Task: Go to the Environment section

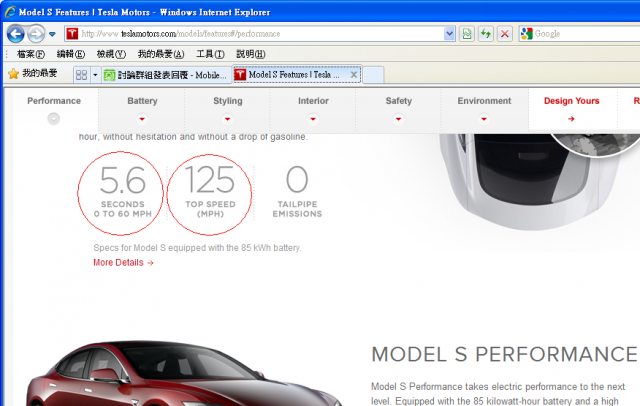Action: point(484,101)
